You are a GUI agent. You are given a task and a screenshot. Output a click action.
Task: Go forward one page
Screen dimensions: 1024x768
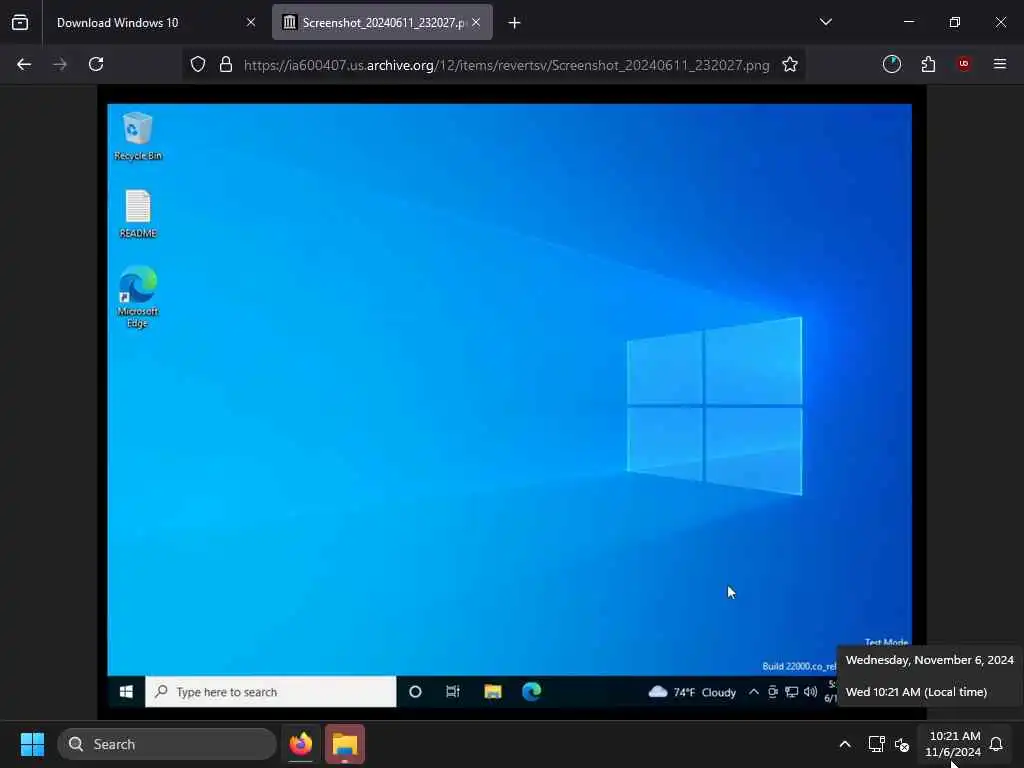[60, 65]
